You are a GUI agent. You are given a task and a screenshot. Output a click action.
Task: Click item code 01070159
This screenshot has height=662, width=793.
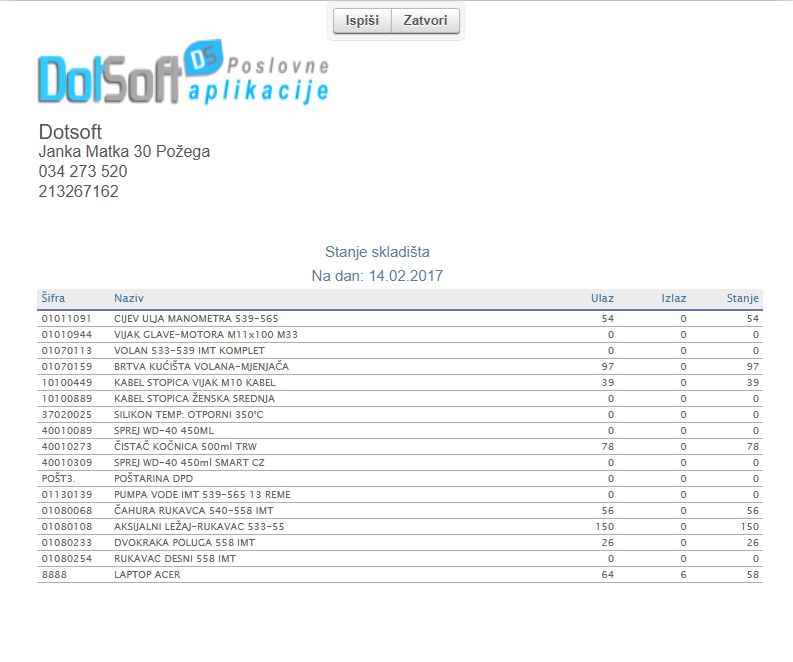coord(66,366)
